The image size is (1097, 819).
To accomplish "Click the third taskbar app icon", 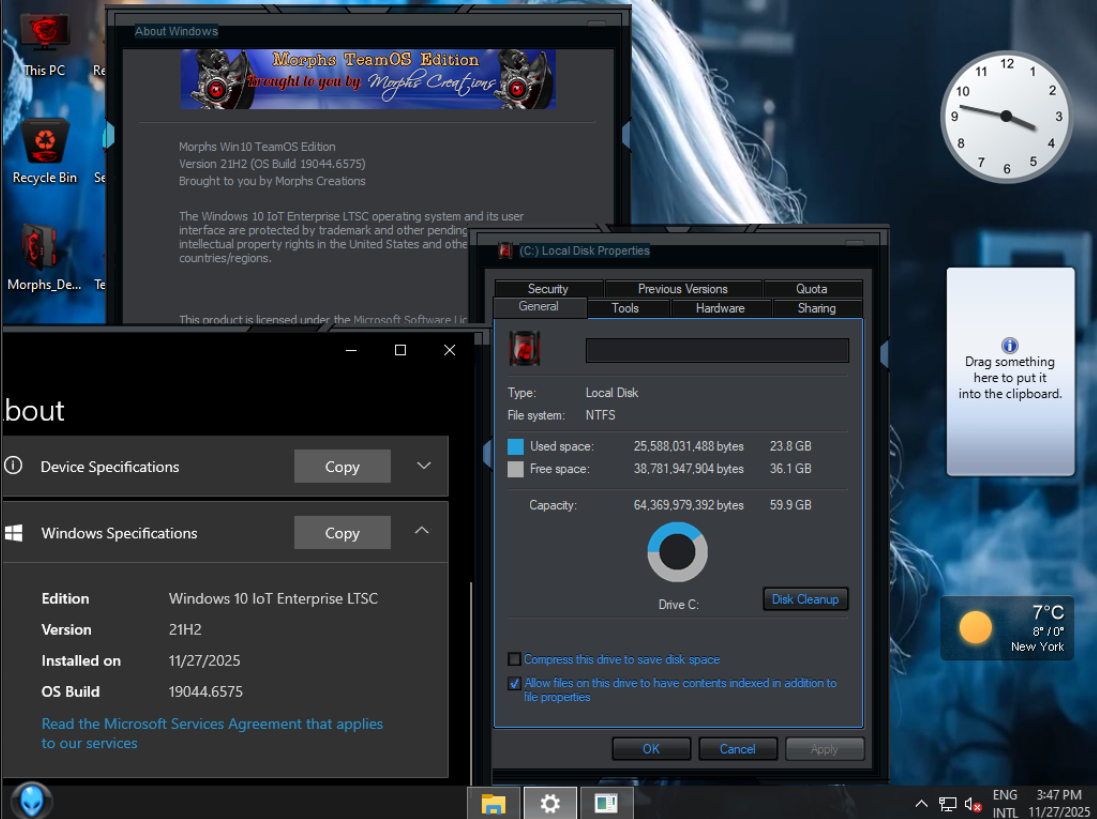I will pos(606,804).
